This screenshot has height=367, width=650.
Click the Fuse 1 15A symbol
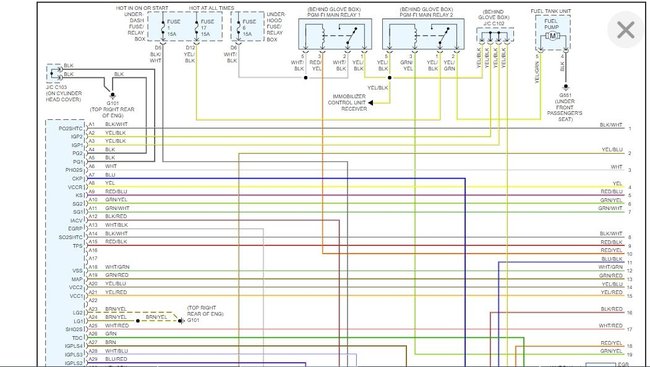click(163, 27)
